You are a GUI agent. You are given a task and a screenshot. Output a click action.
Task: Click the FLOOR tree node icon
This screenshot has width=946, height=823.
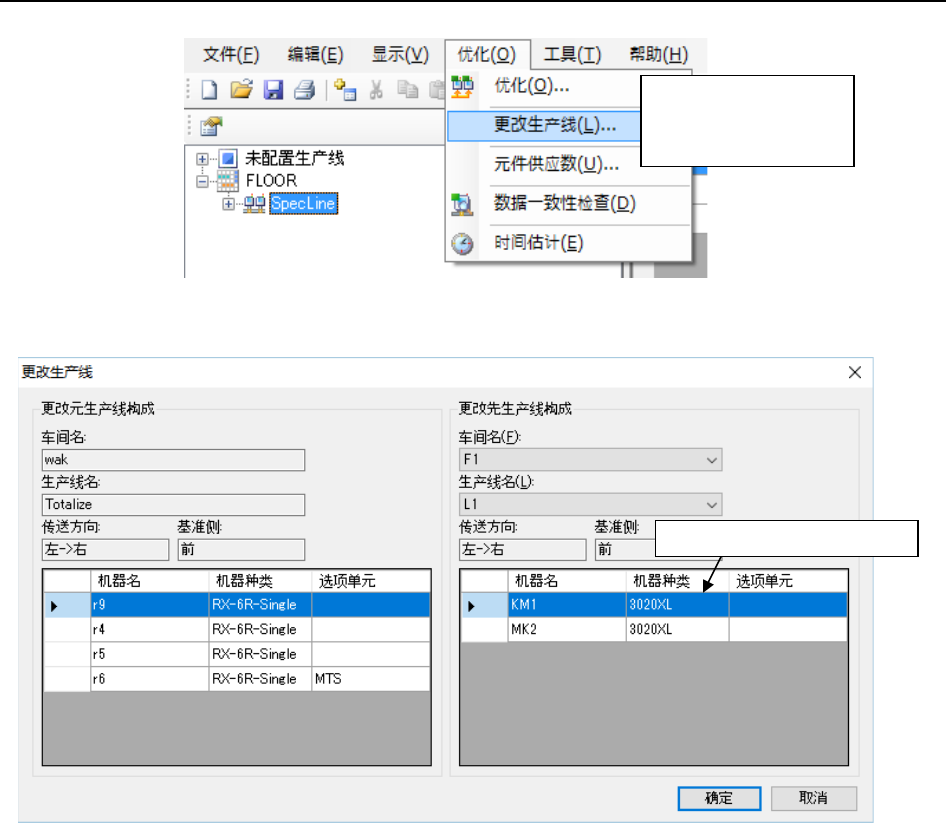pyautogui.click(x=227, y=180)
